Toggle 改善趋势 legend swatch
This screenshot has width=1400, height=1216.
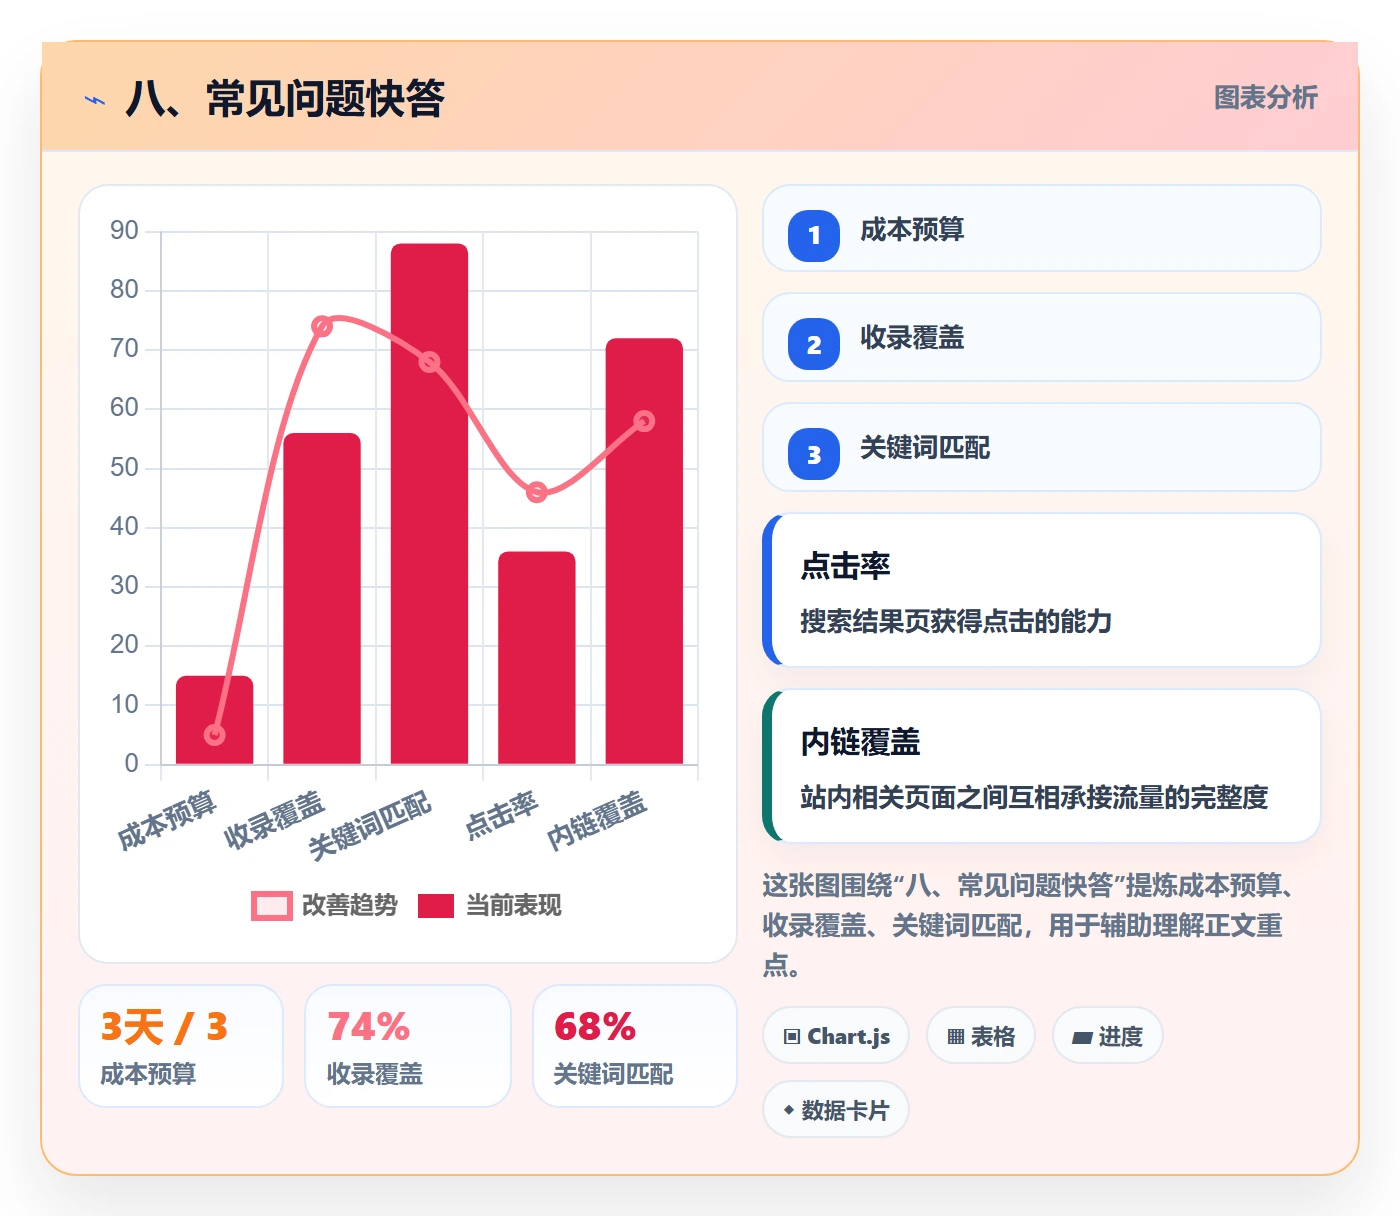(272, 906)
